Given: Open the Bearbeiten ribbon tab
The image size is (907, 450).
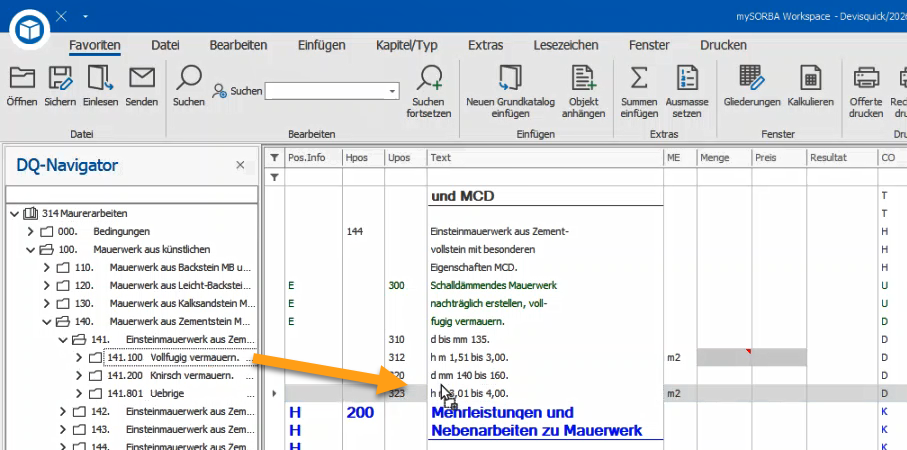Looking at the screenshot, I should pyautogui.click(x=238, y=45).
